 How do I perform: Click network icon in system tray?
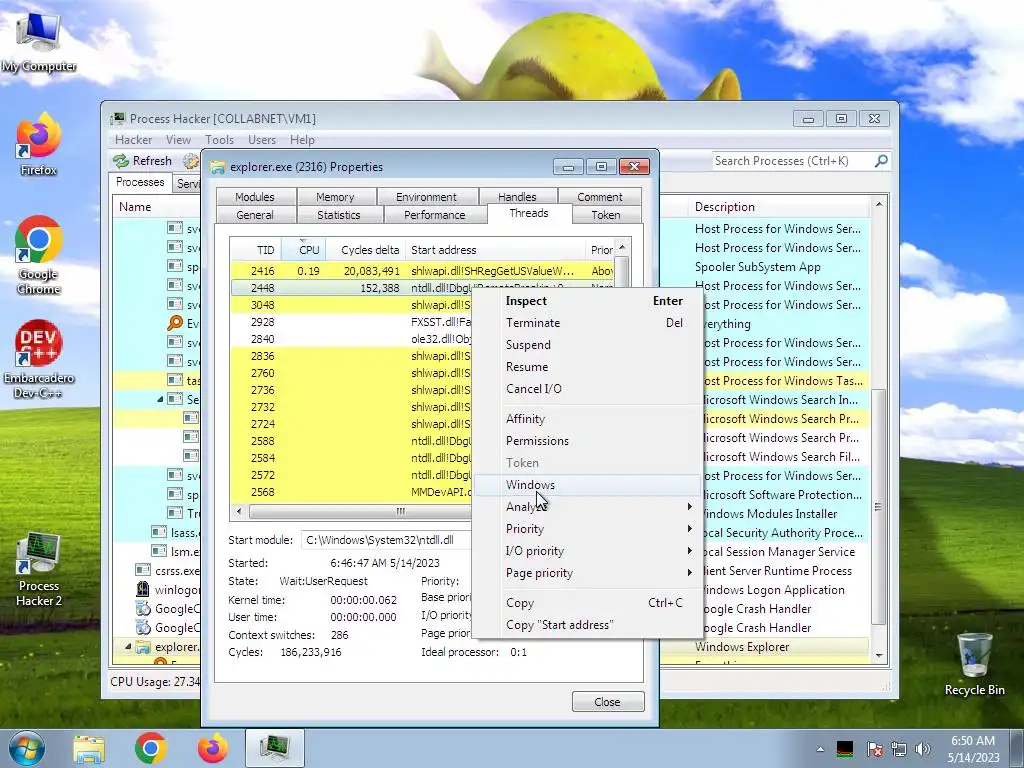[x=899, y=749]
